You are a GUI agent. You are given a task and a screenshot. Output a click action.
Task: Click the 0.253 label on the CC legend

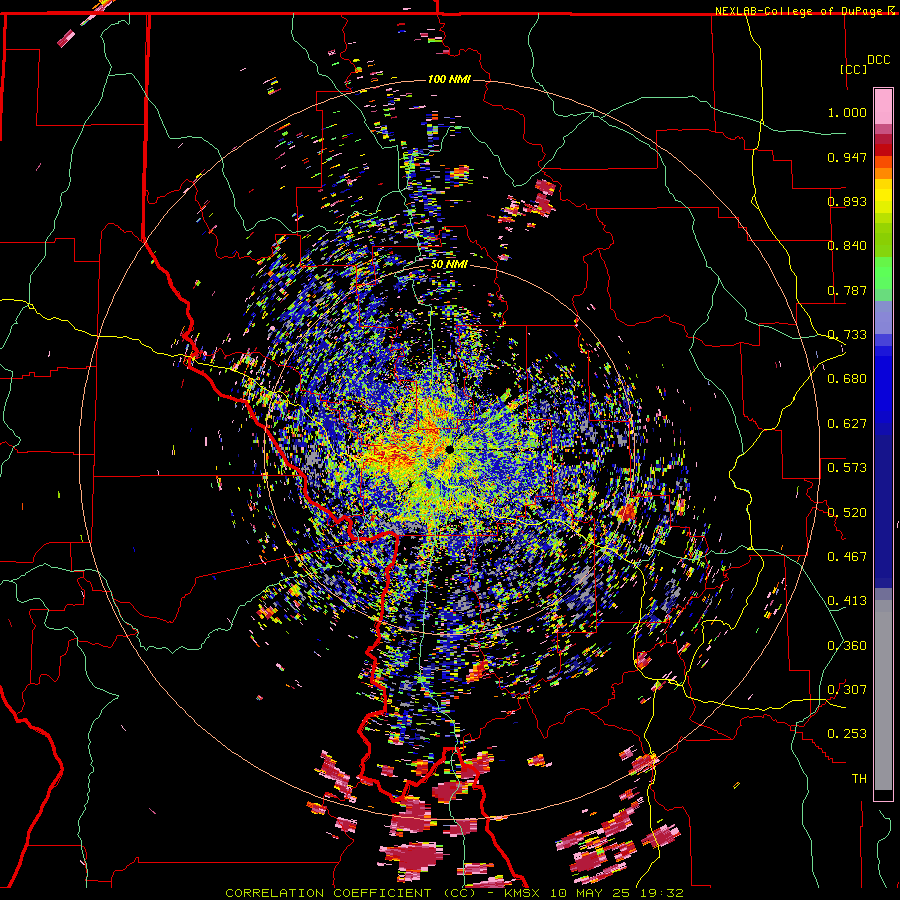pos(847,734)
